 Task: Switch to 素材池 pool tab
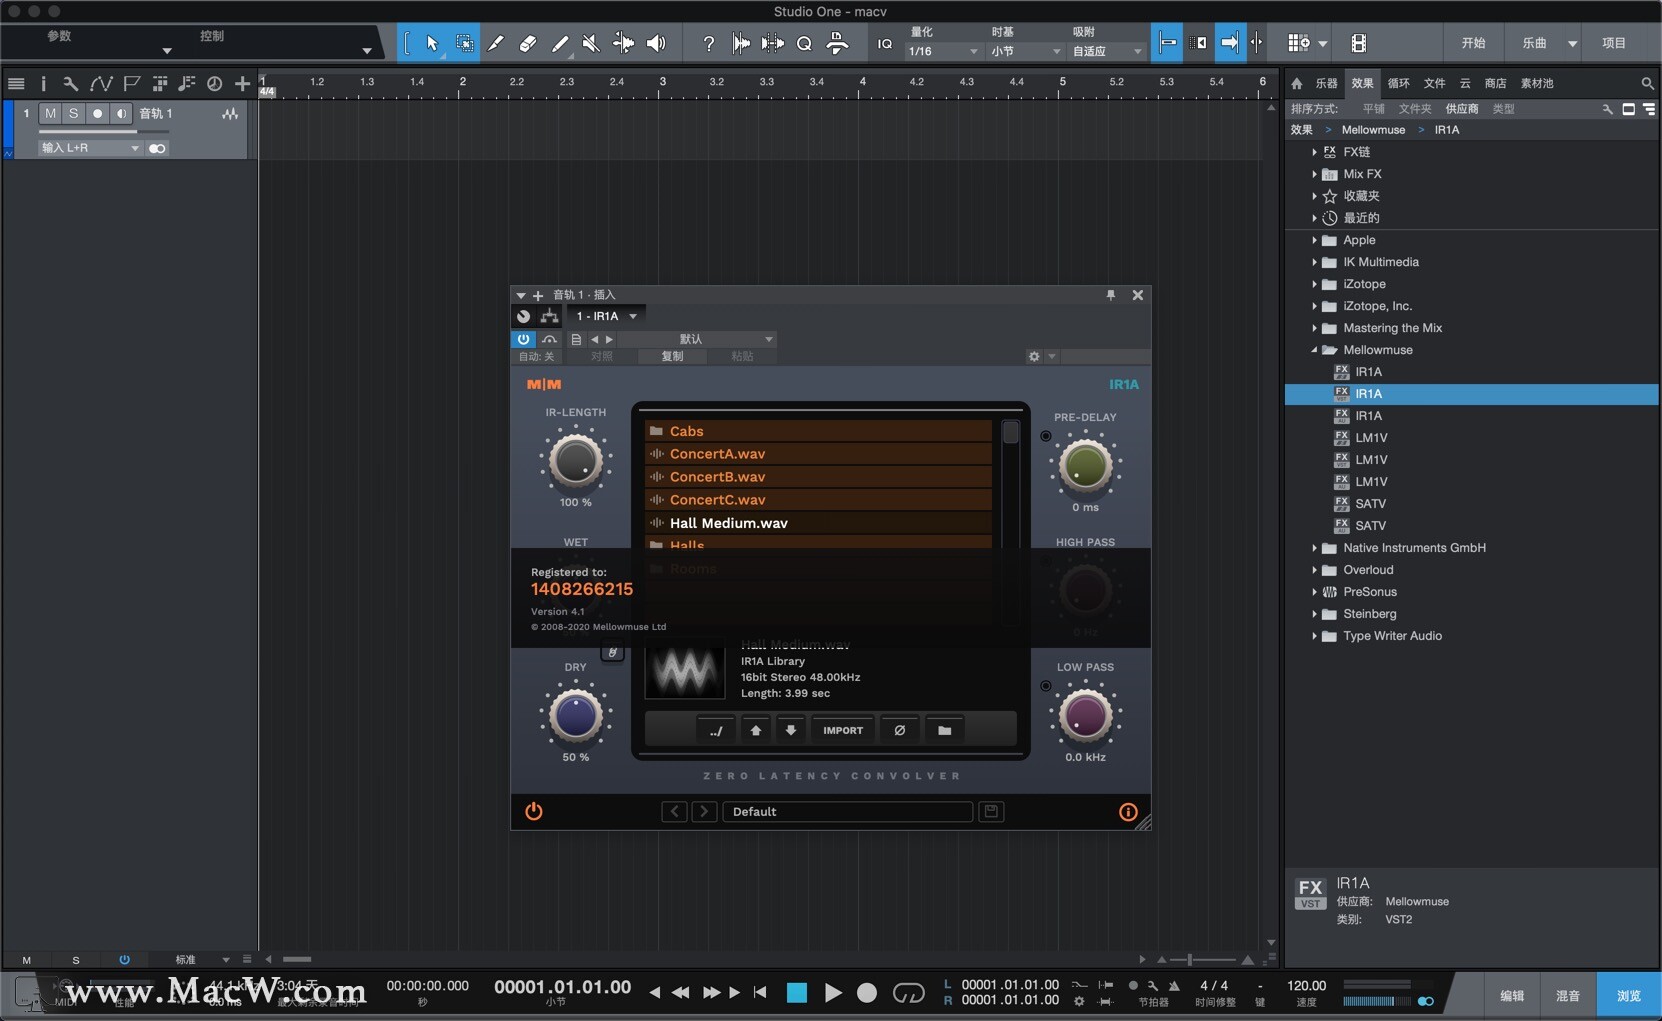1537,84
